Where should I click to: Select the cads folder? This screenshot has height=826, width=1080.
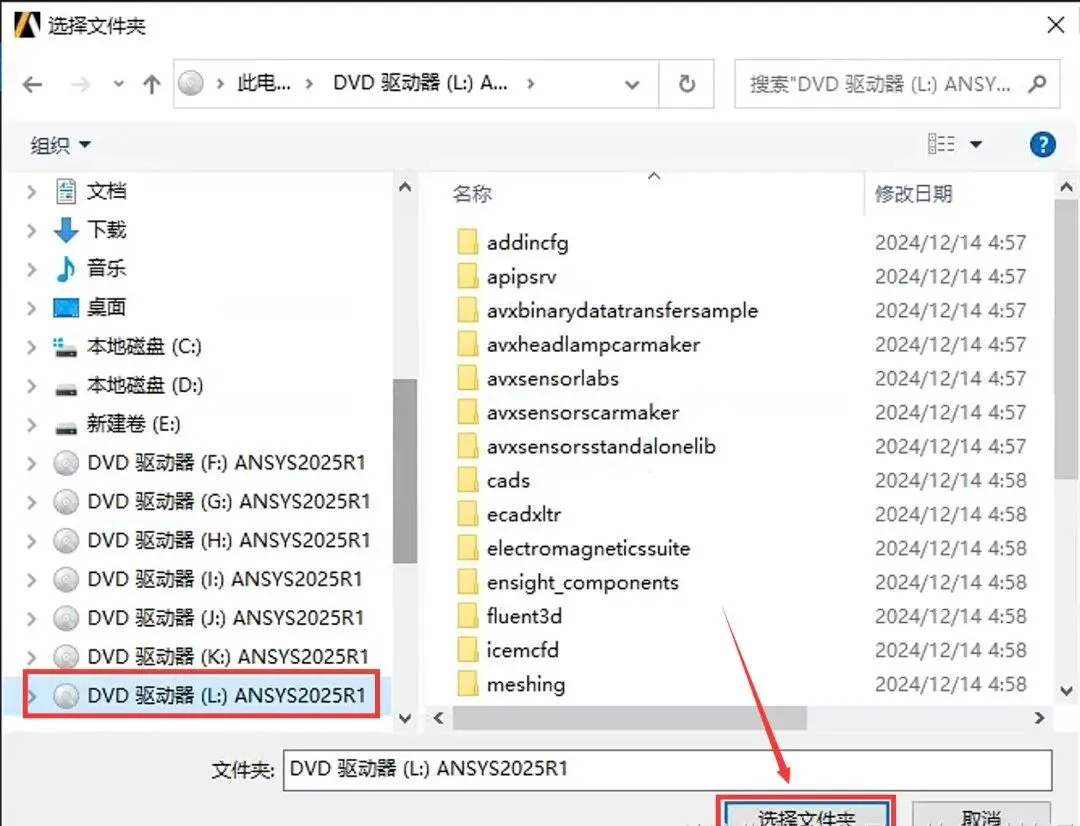click(508, 480)
